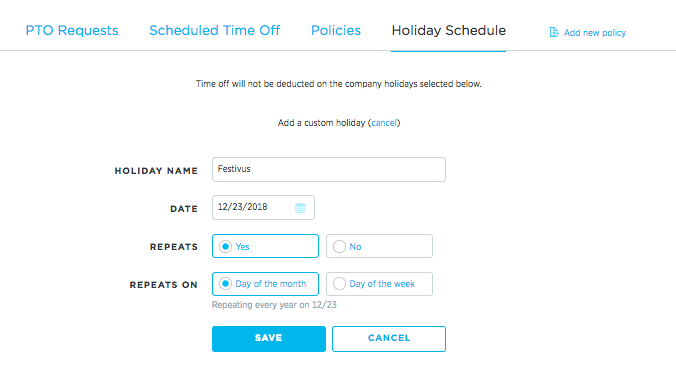Click the No option box label
The height and width of the screenshot is (371, 676).
355,246
